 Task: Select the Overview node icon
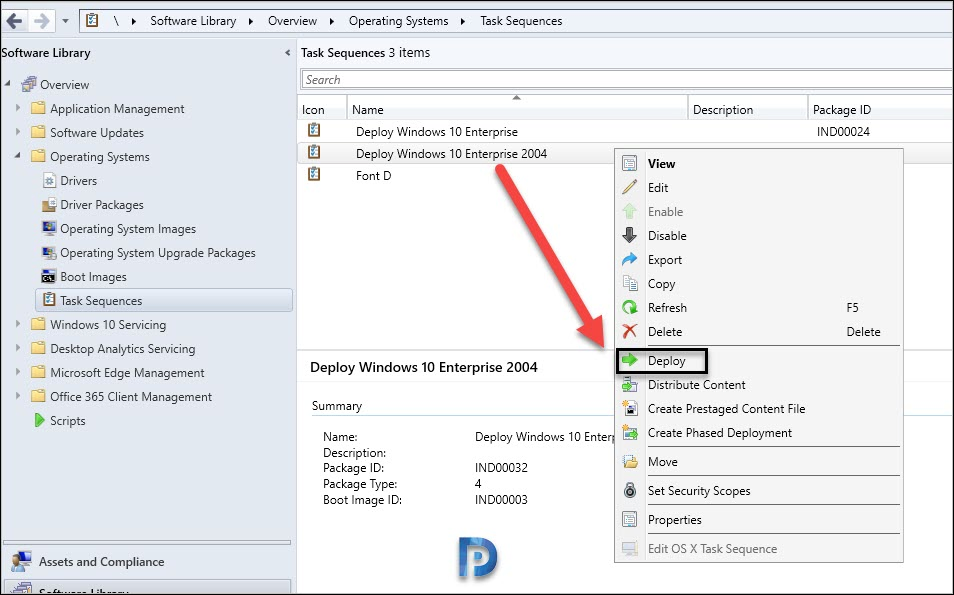pos(29,85)
